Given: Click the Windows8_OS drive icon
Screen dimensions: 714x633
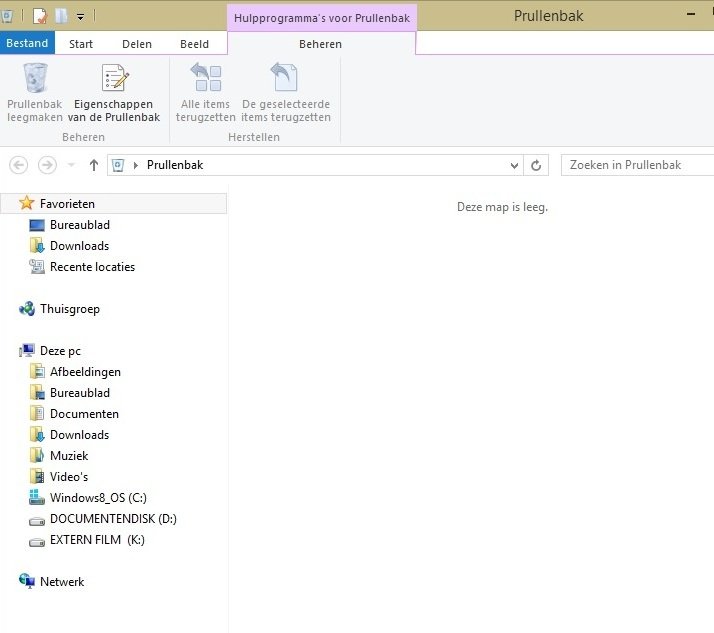Looking at the screenshot, I should coord(37,497).
